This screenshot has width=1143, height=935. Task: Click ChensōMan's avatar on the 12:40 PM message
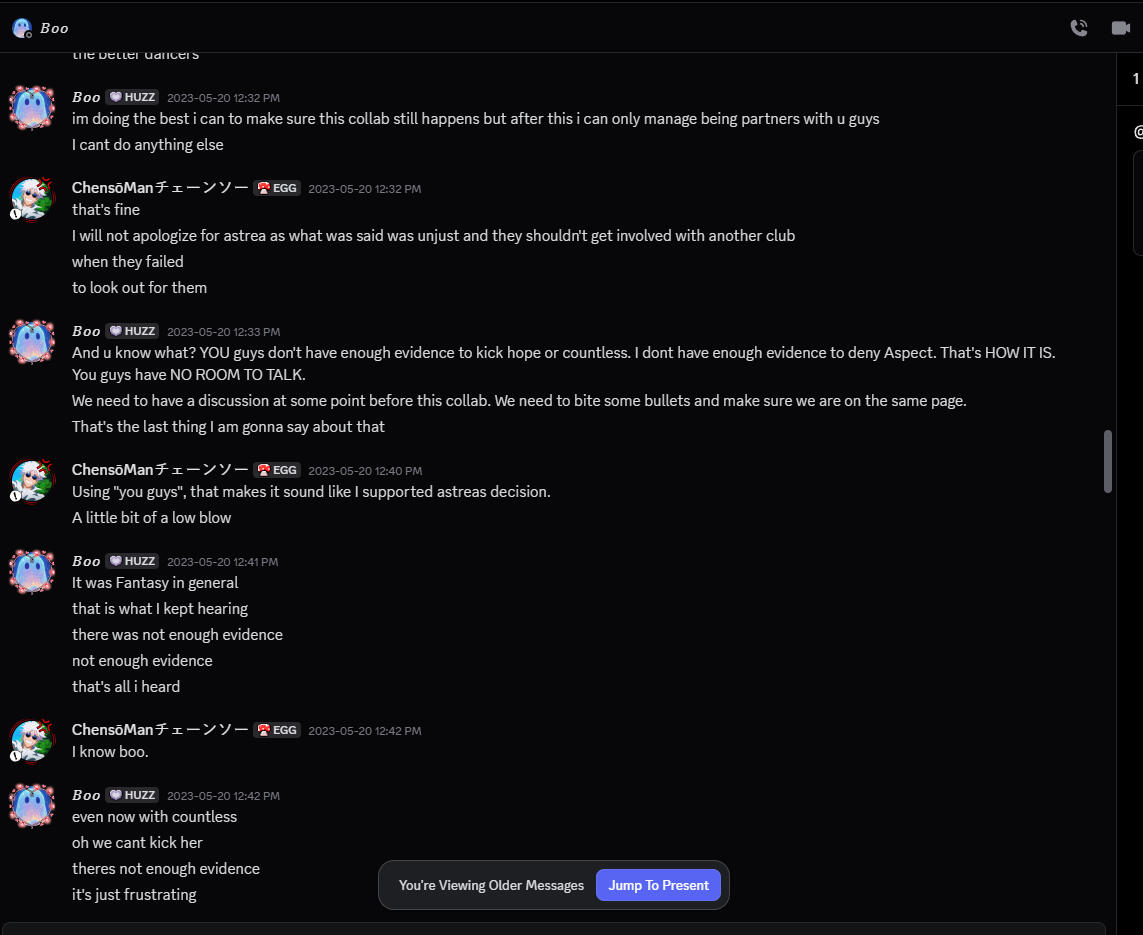click(x=32, y=481)
